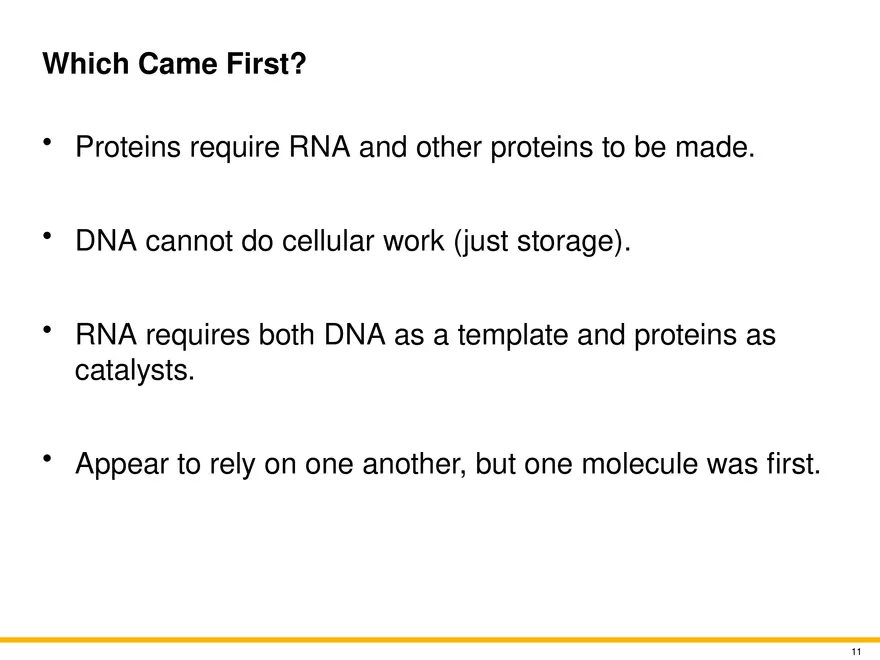Click the line beginning "RNA requires both DNA"
Screen dimensions: 880x660
coord(425,336)
